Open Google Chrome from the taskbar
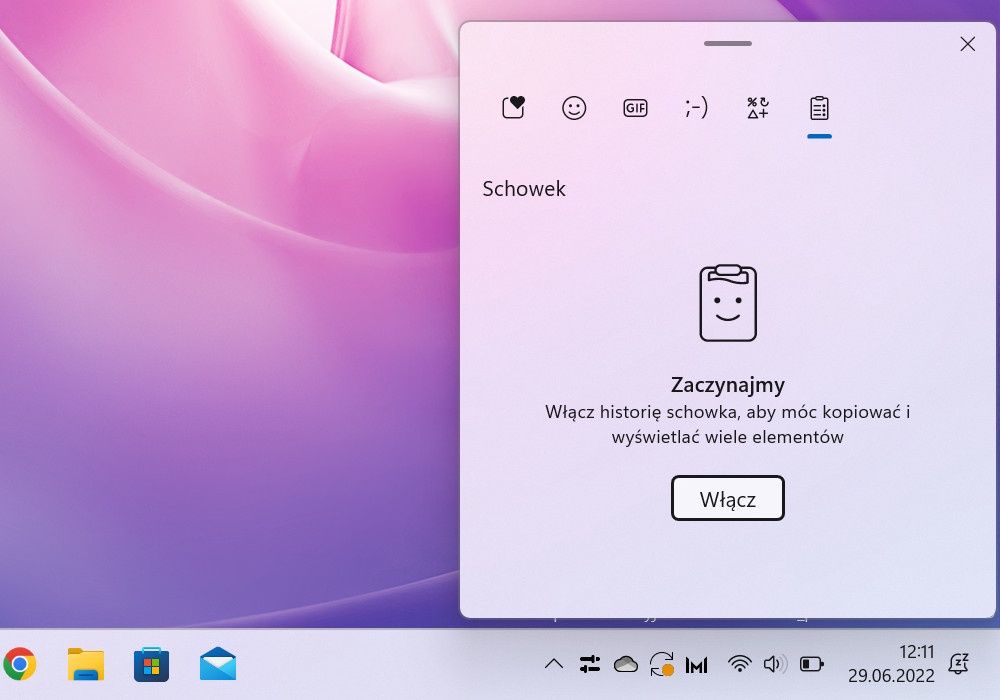 19,664
